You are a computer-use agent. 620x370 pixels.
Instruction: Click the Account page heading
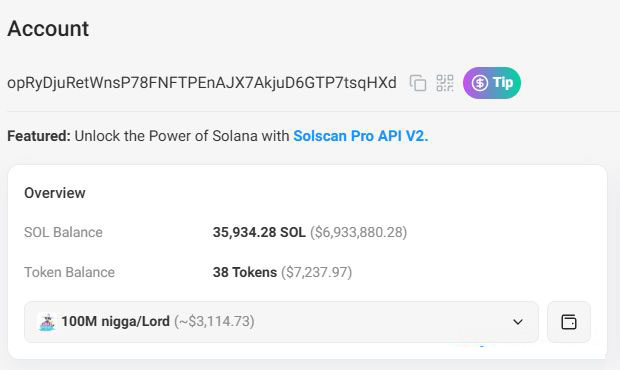coord(48,29)
